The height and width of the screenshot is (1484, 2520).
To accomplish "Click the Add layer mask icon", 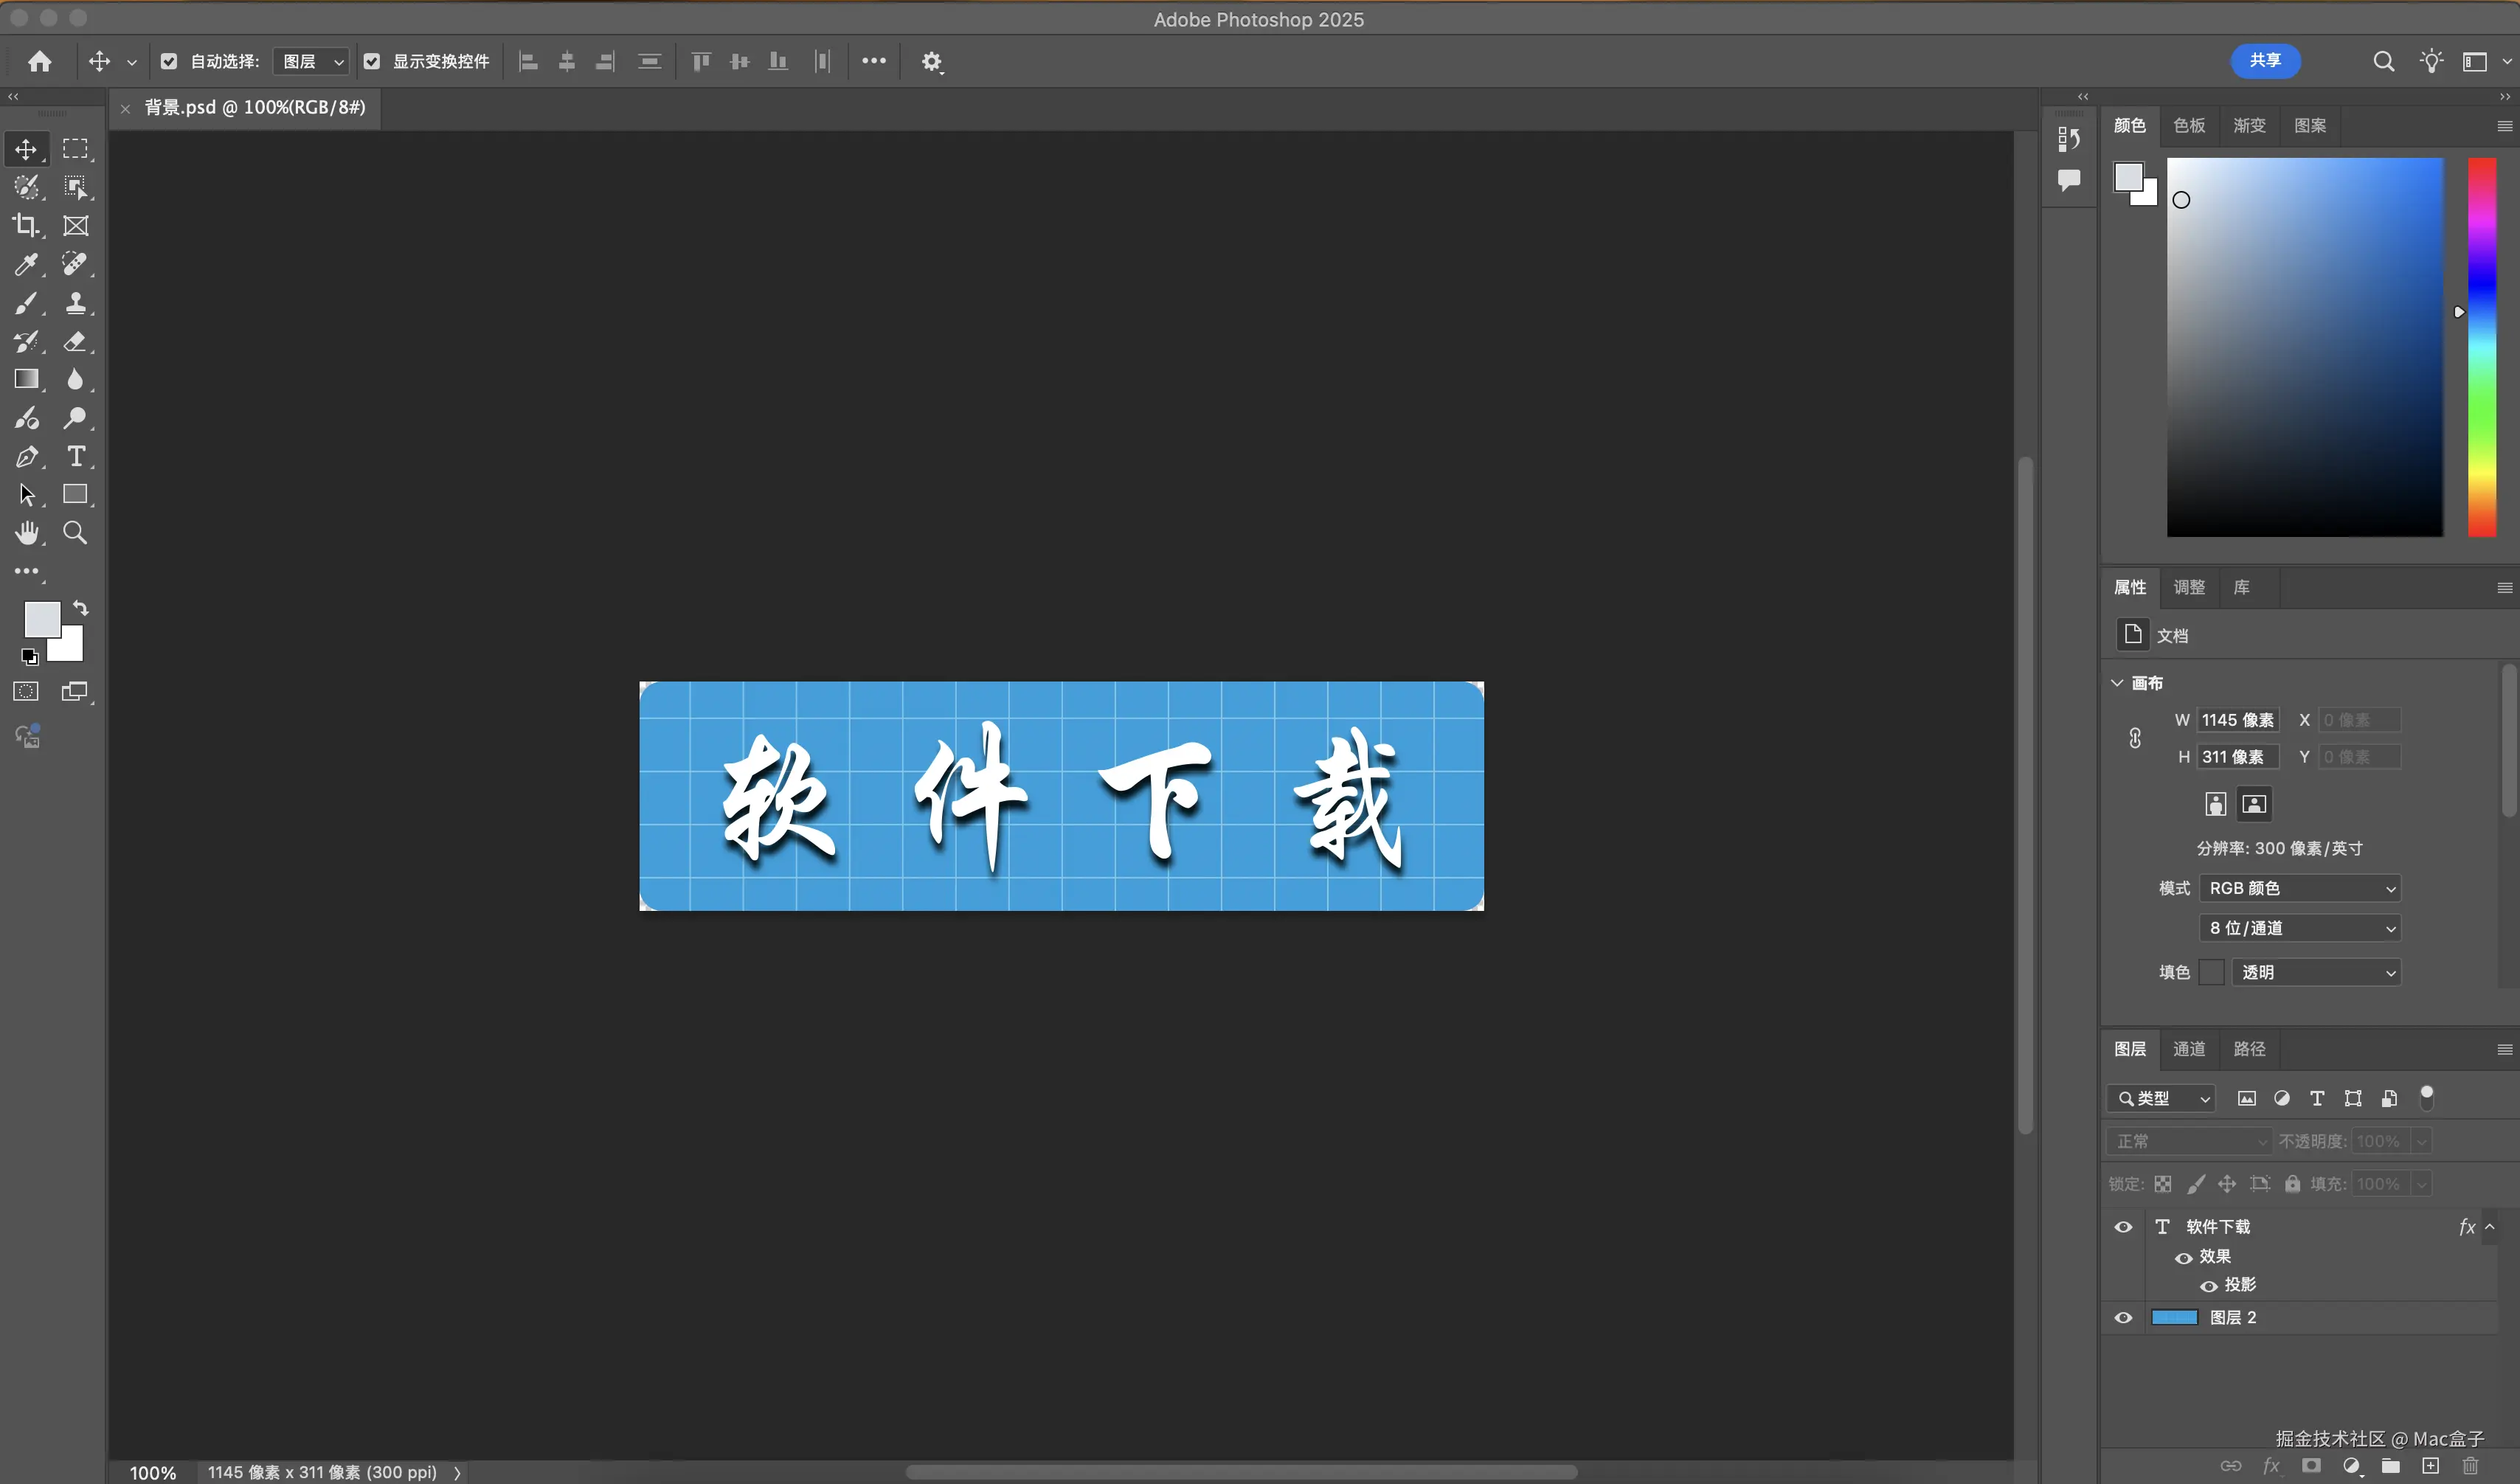I will click(x=2311, y=1467).
